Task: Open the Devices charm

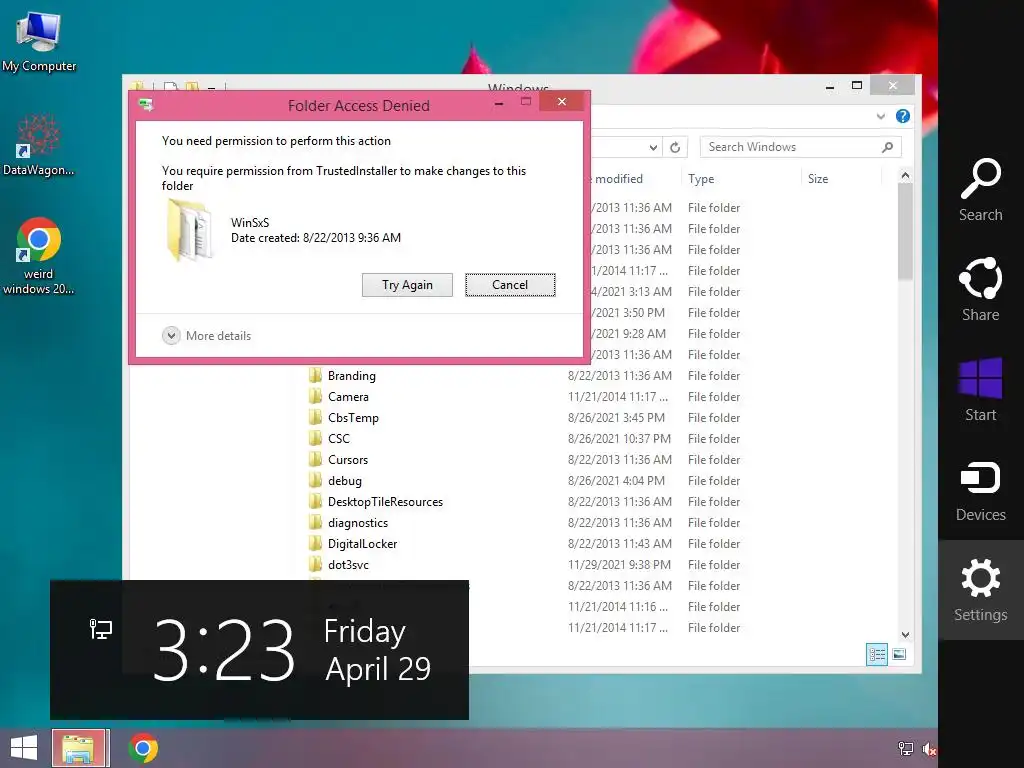Action: point(980,490)
